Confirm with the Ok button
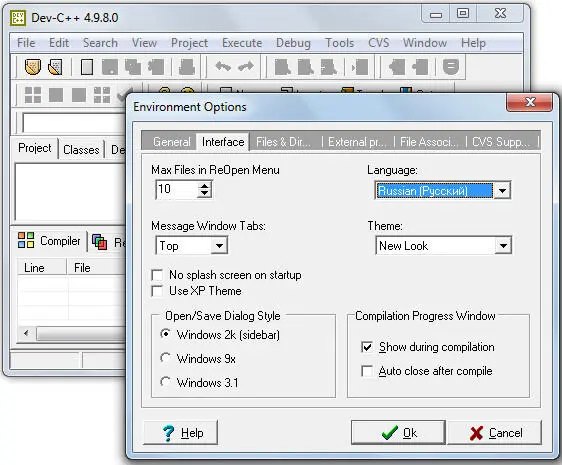562x465 pixels. pyautogui.click(x=398, y=433)
